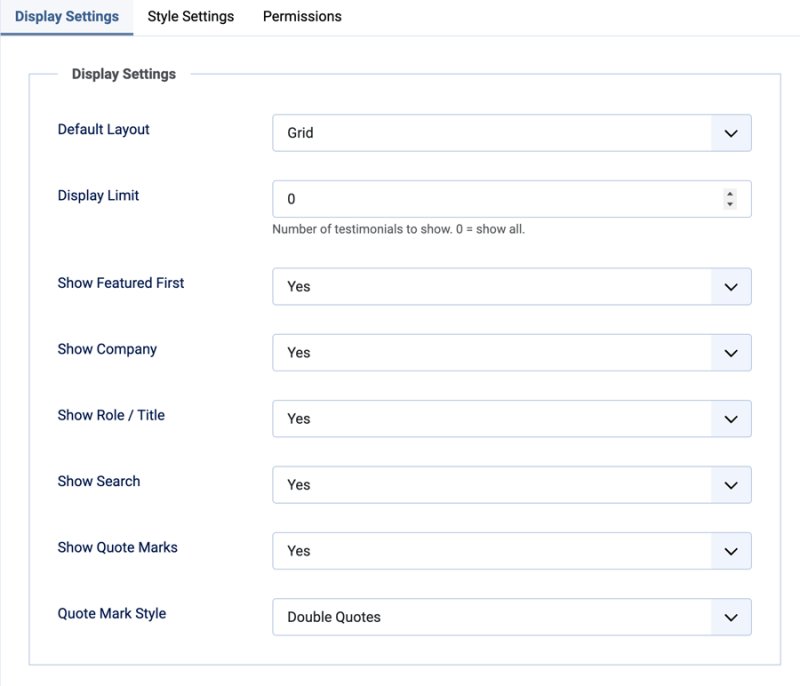
Task: Decrease Display Limit with the down stepper arrow
Action: [x=730, y=204]
